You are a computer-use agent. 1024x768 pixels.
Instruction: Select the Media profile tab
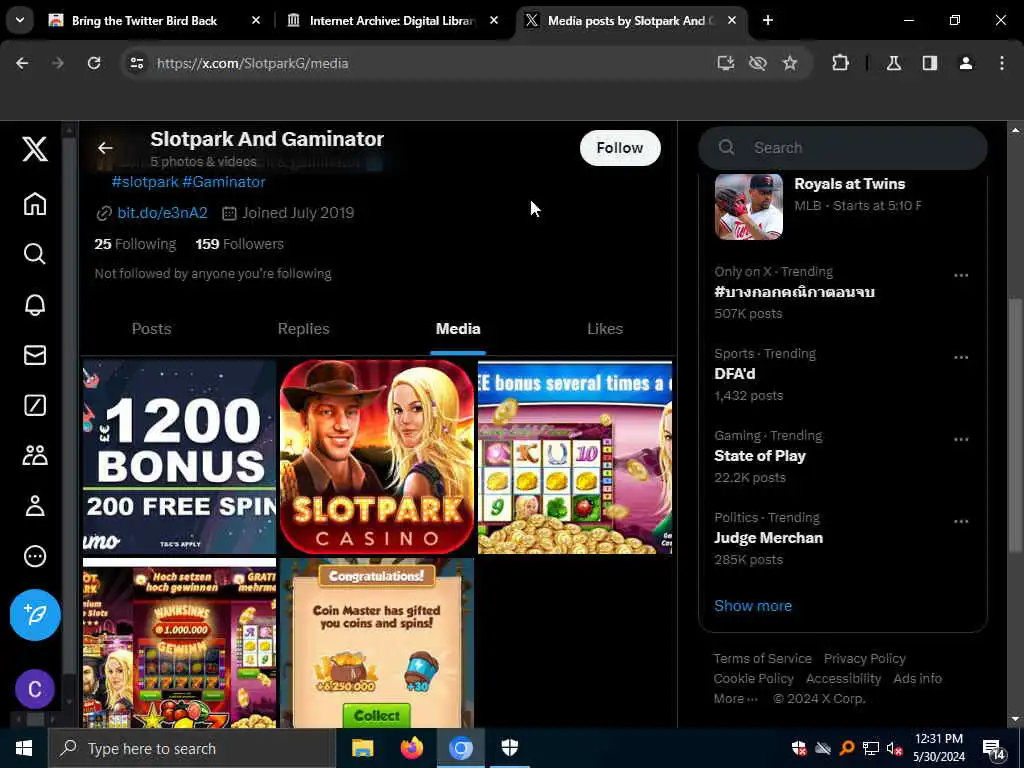(x=458, y=328)
